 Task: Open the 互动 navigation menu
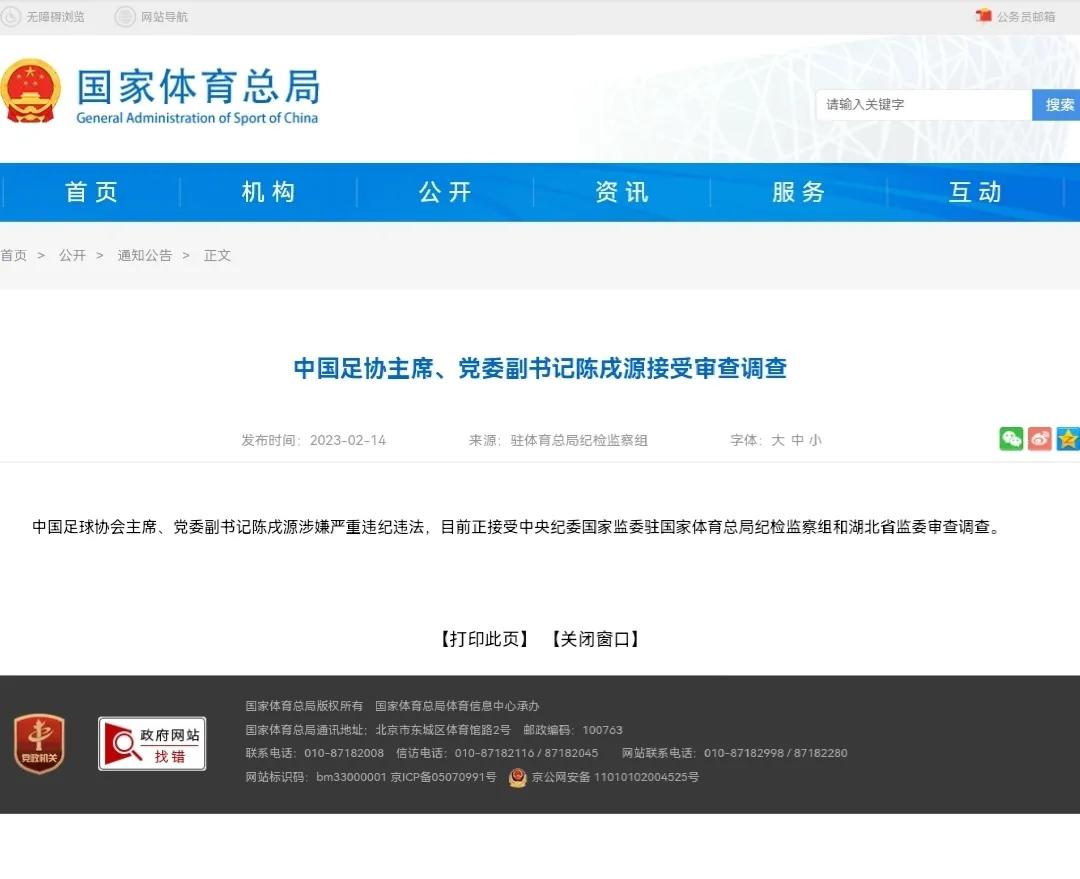click(975, 192)
